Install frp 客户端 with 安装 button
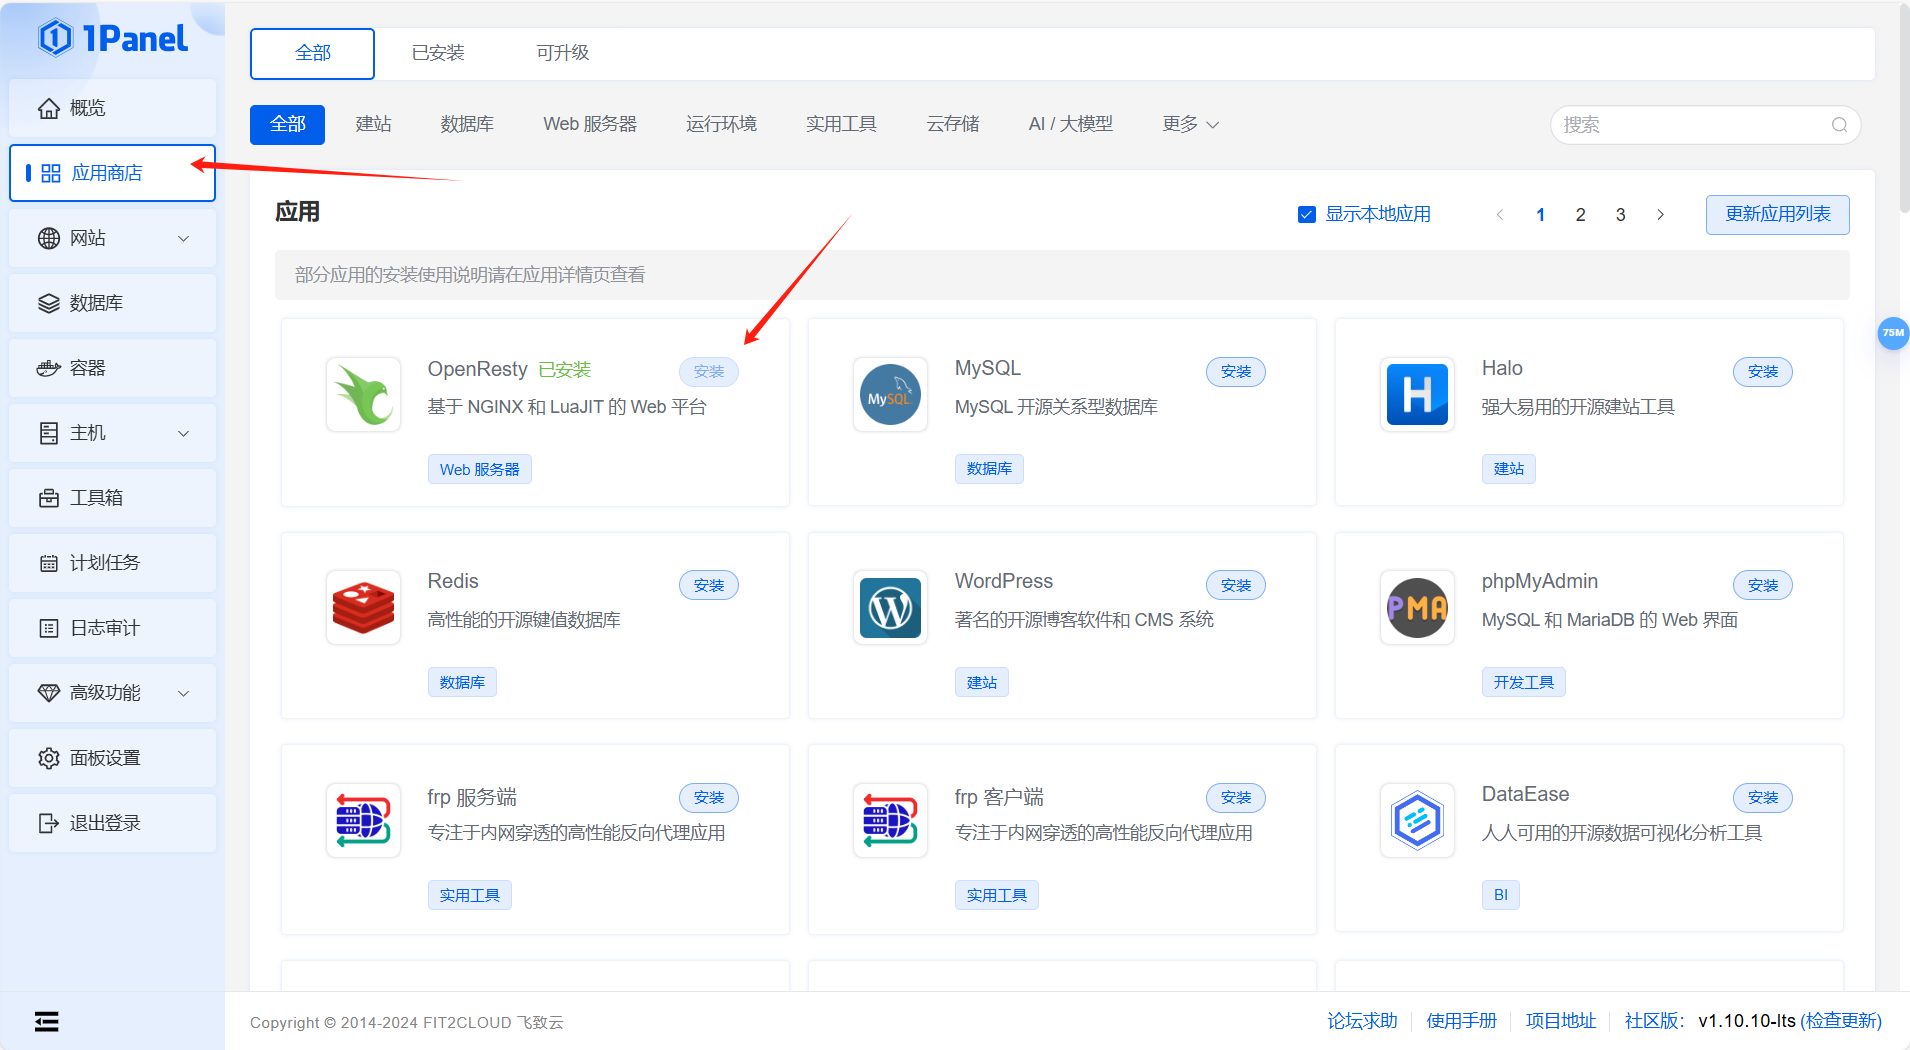1910x1050 pixels. click(x=1235, y=797)
